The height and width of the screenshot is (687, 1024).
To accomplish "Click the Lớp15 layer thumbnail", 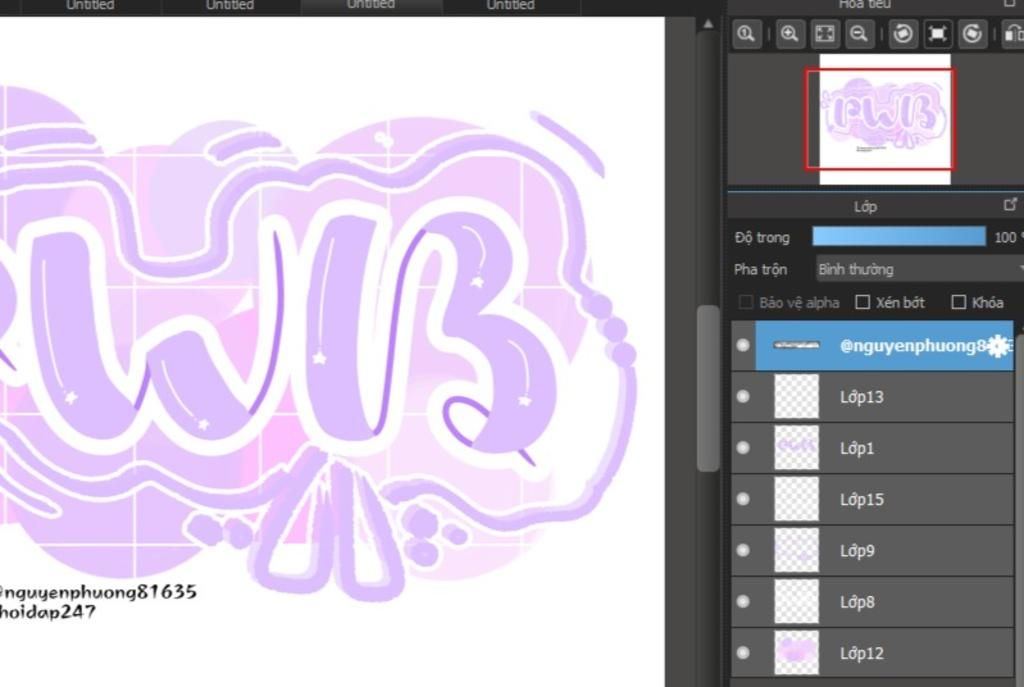I will (x=796, y=499).
